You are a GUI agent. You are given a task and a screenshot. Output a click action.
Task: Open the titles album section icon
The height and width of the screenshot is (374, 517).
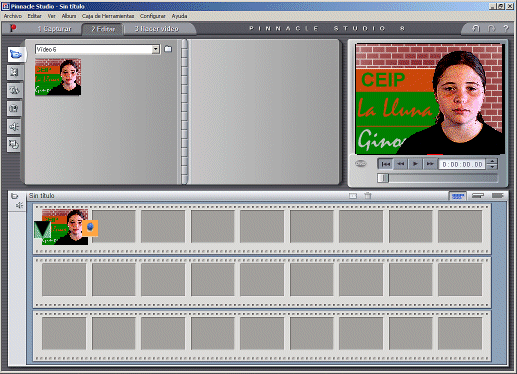(14, 90)
